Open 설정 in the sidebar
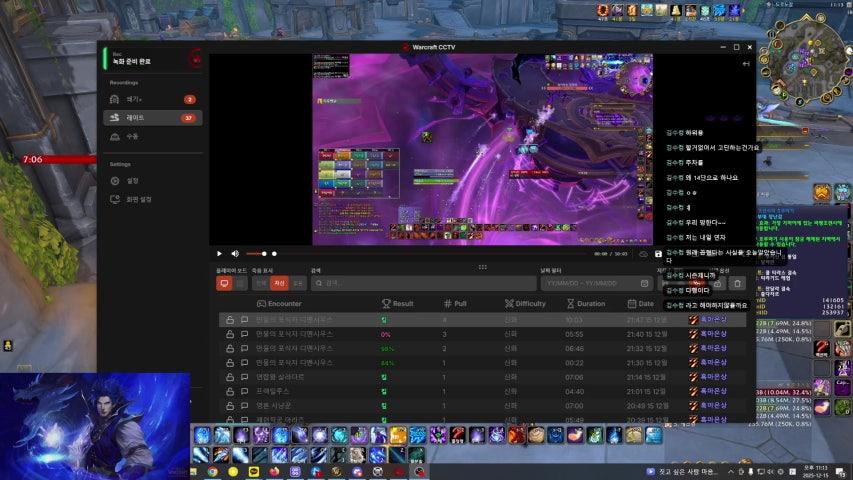 coord(132,181)
